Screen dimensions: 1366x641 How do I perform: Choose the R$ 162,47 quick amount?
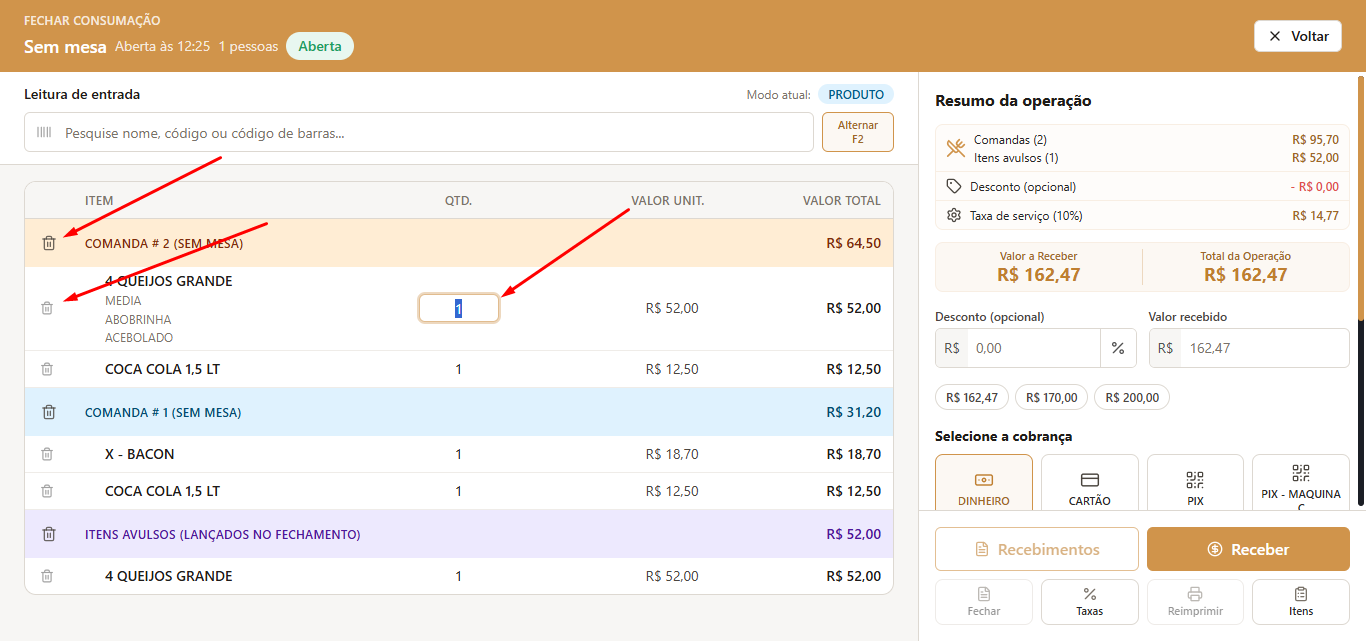[x=972, y=397]
